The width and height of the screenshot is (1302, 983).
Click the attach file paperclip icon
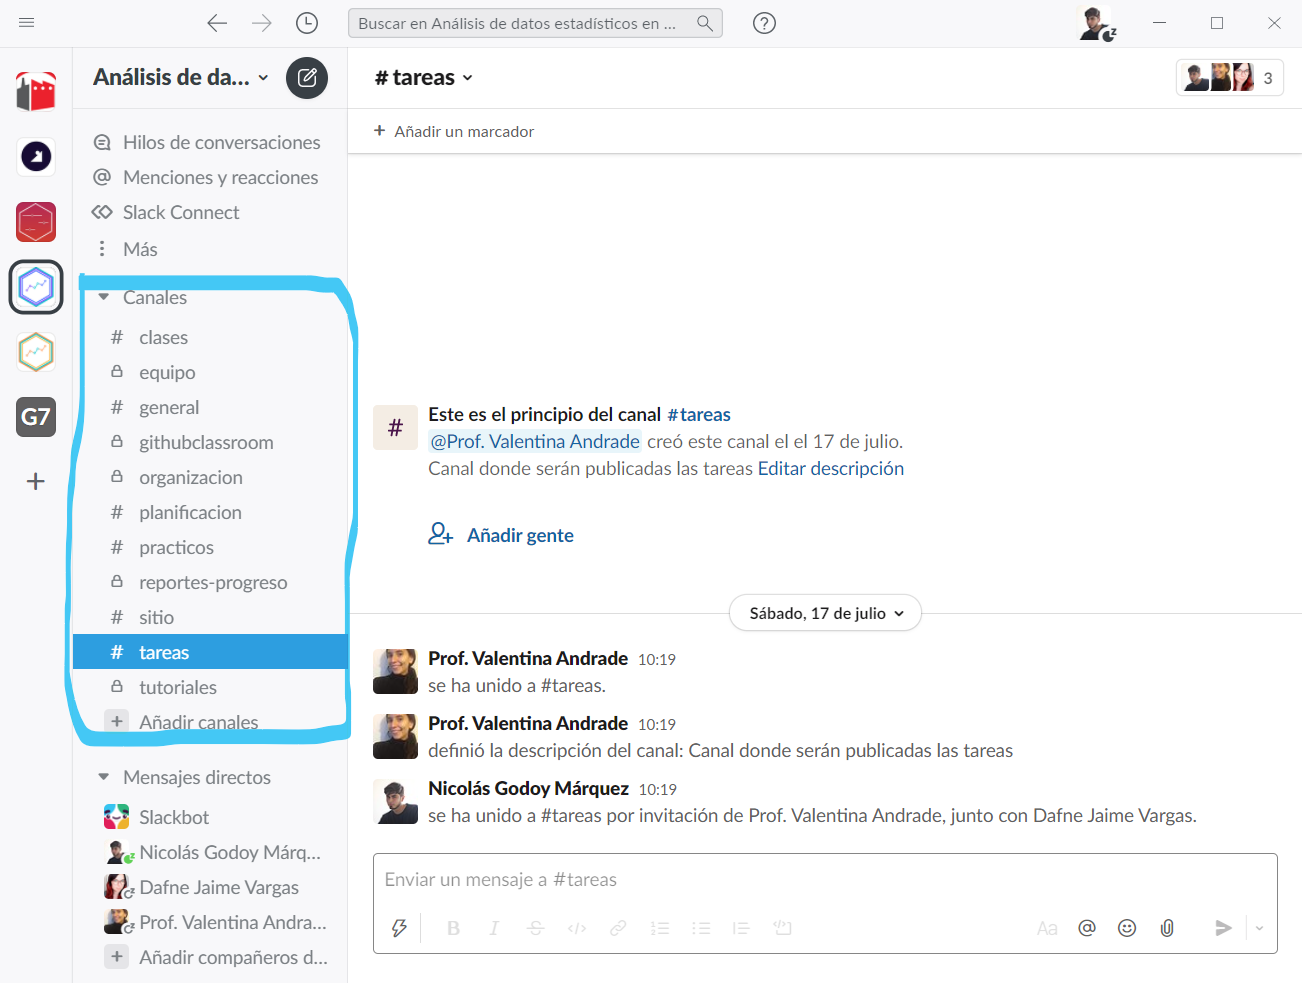click(1167, 928)
